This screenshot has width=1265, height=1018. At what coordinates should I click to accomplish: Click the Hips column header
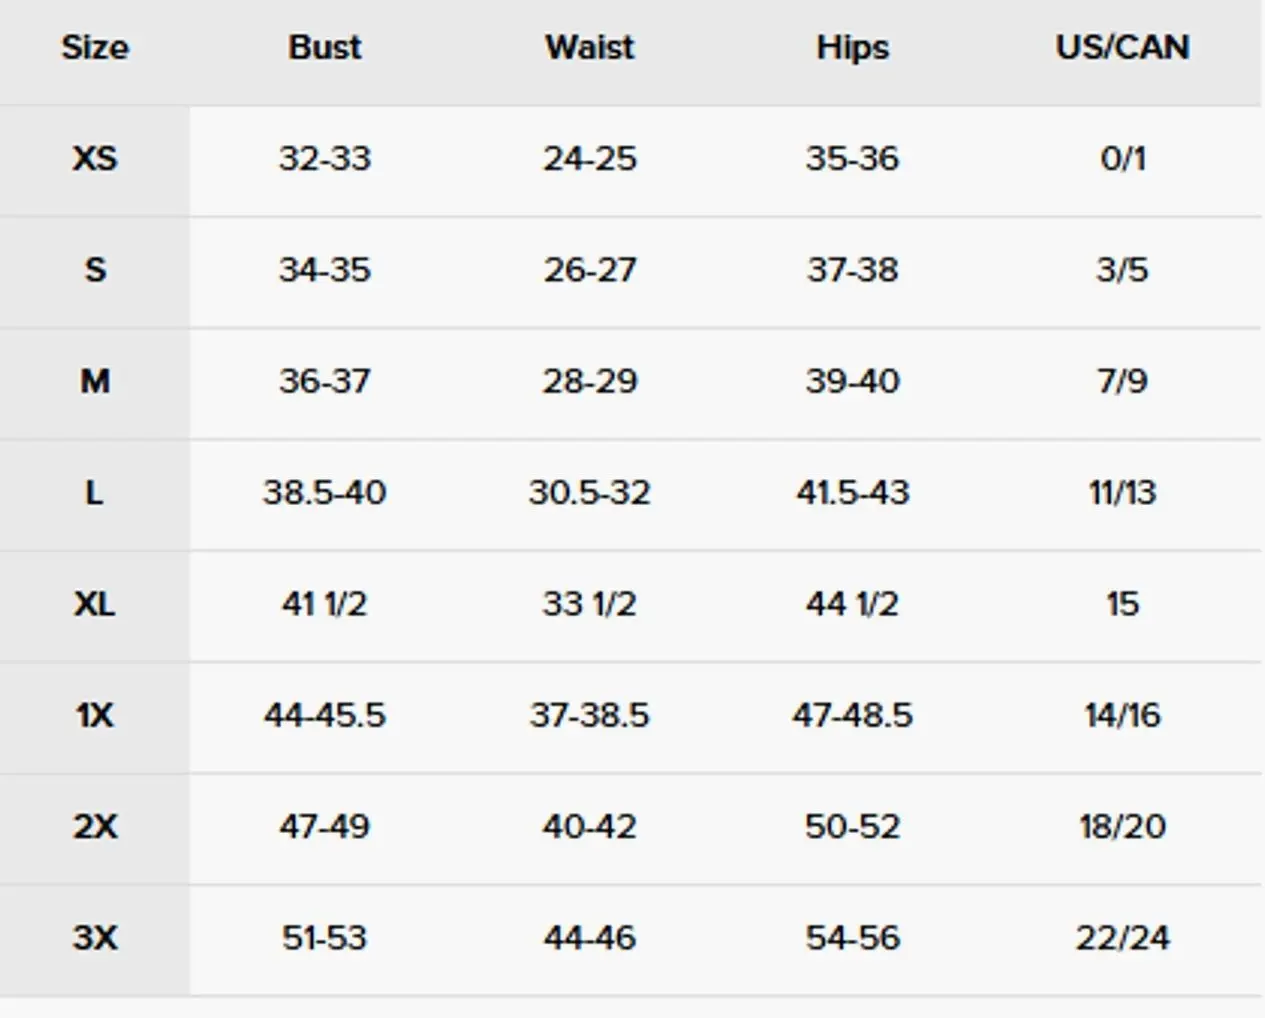(x=852, y=47)
